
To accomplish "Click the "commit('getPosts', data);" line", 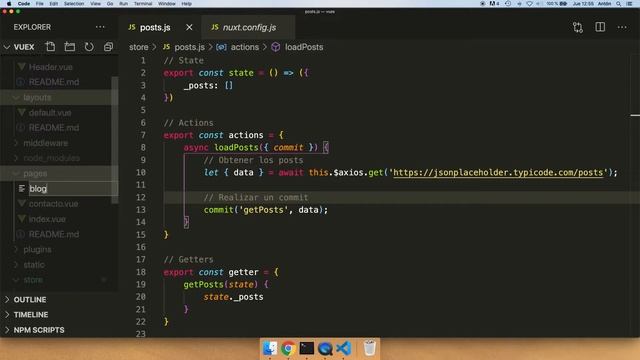I will pos(266,210).
